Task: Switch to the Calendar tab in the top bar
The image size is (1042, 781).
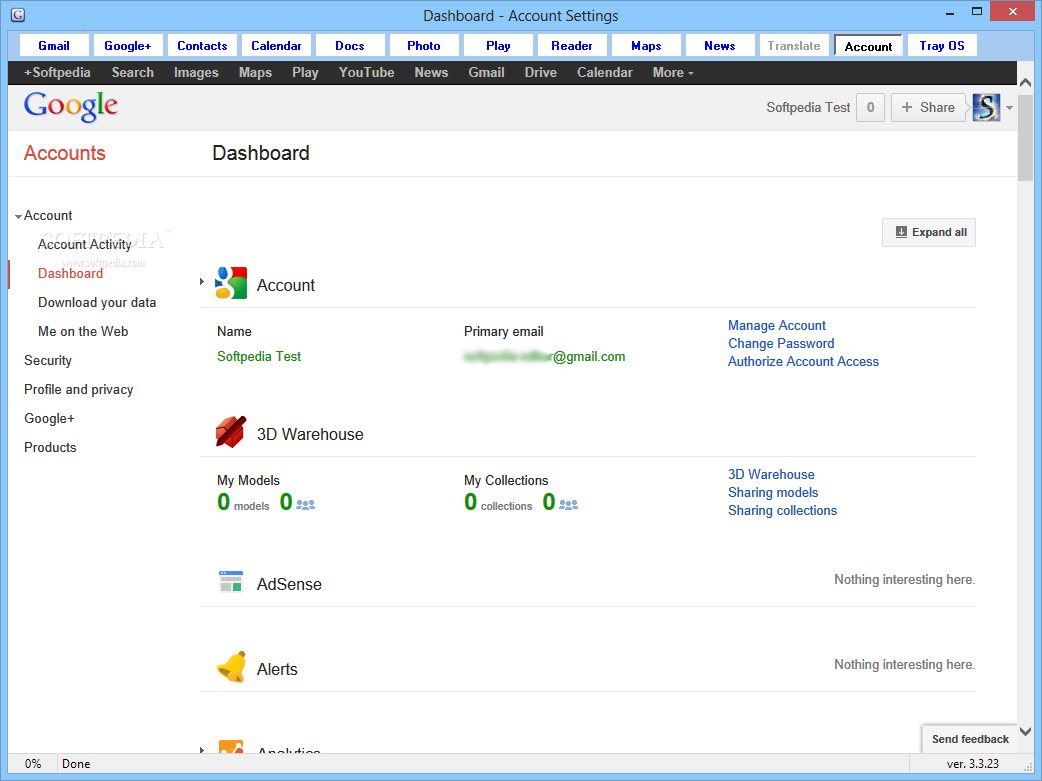Action: pyautogui.click(x=276, y=46)
